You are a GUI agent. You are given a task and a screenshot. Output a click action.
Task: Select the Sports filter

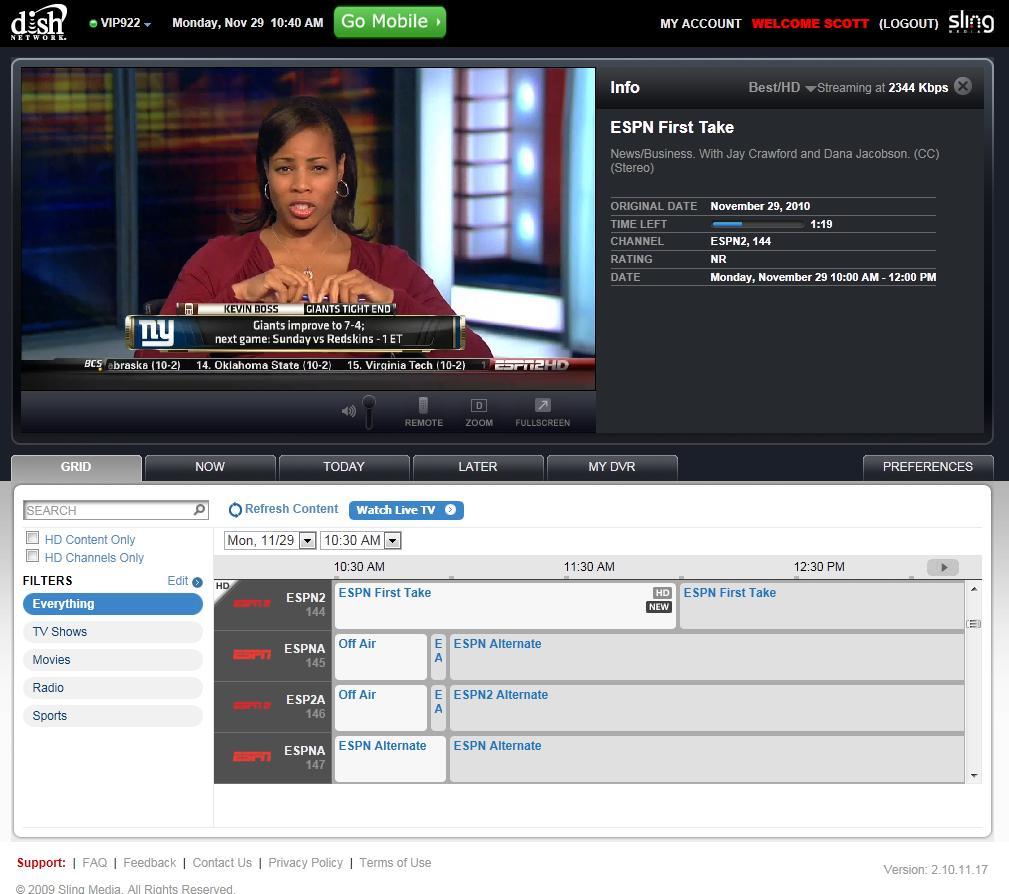113,716
